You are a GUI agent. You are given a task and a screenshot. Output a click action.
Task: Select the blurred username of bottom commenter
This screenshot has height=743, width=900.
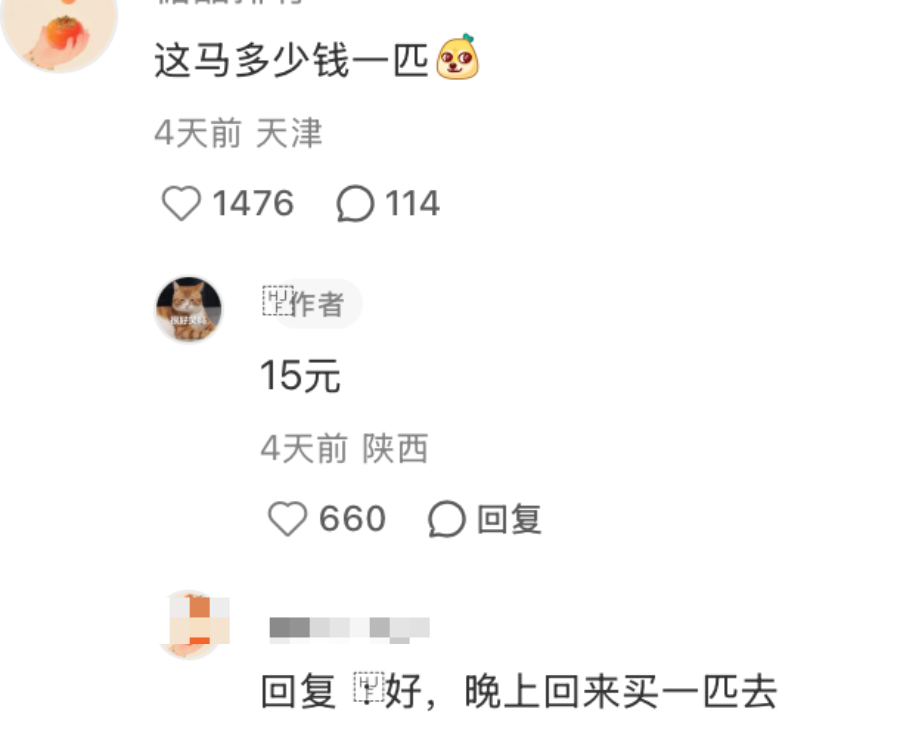(350, 629)
